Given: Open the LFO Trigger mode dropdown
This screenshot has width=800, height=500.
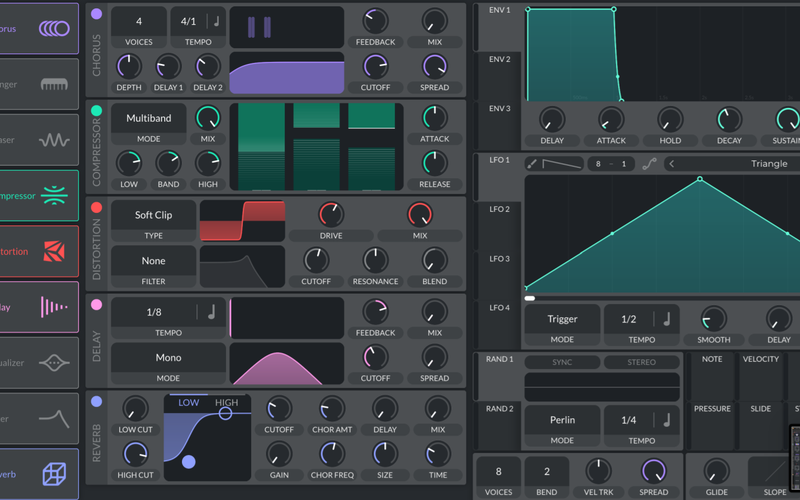Looking at the screenshot, I should (562, 320).
